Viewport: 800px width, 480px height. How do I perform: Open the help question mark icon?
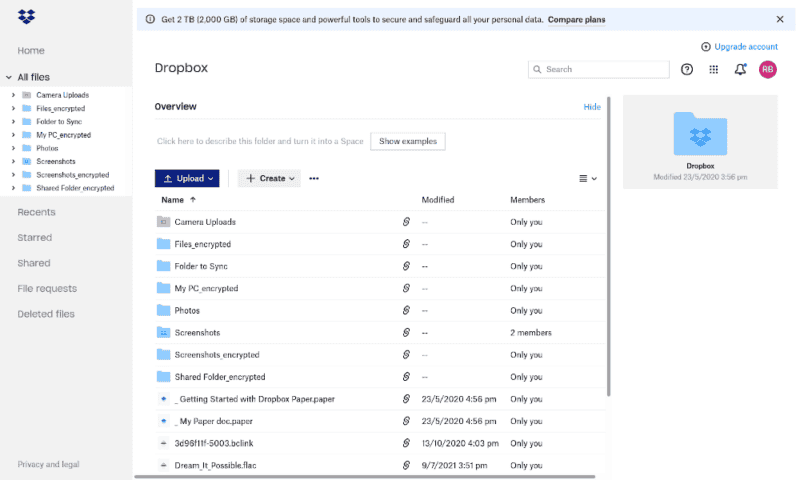[x=687, y=69]
